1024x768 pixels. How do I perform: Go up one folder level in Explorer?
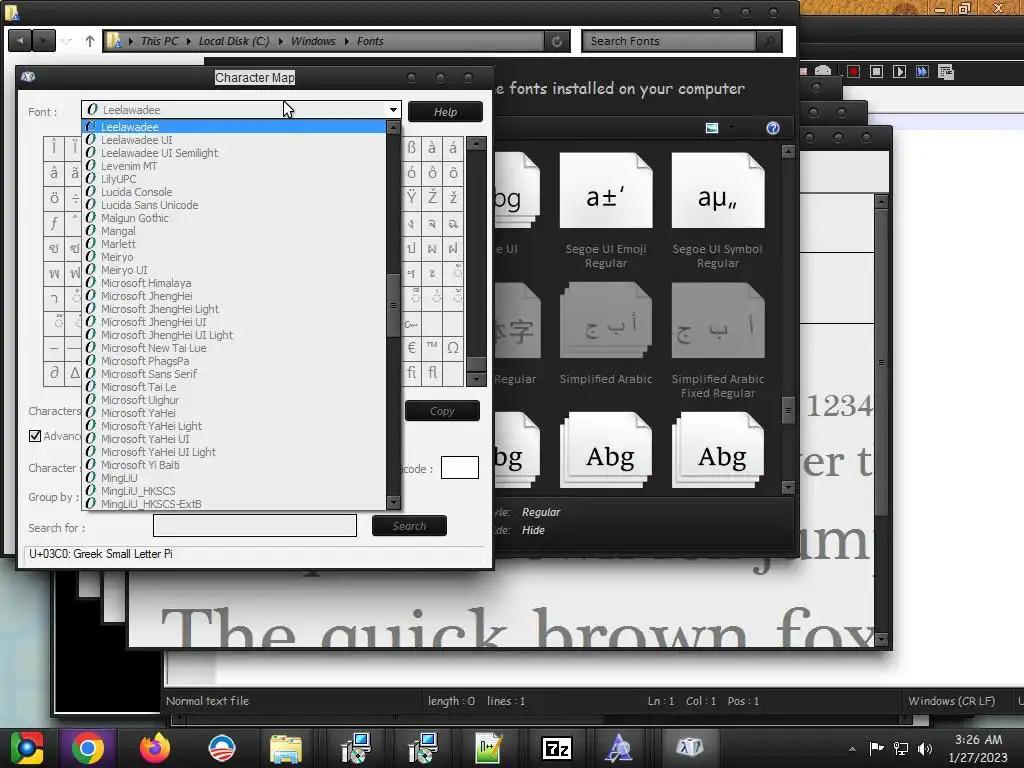pos(89,41)
